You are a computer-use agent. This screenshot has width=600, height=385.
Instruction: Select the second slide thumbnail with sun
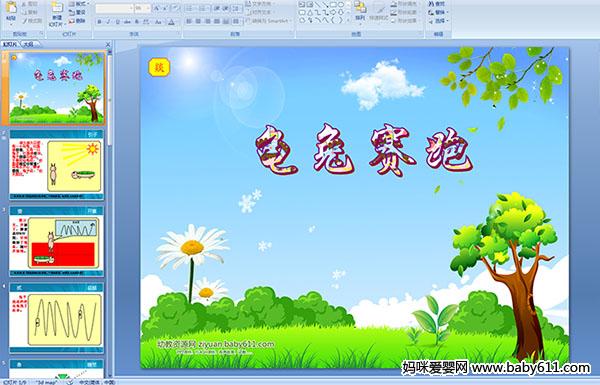tap(56, 165)
